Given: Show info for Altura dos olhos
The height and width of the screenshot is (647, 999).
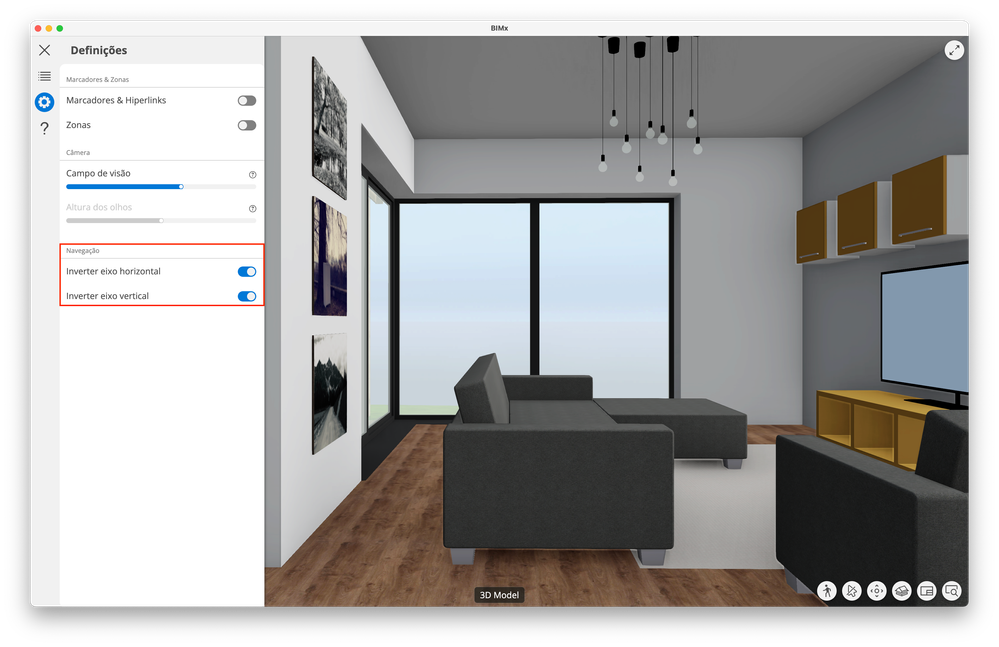Looking at the screenshot, I should pos(252,208).
